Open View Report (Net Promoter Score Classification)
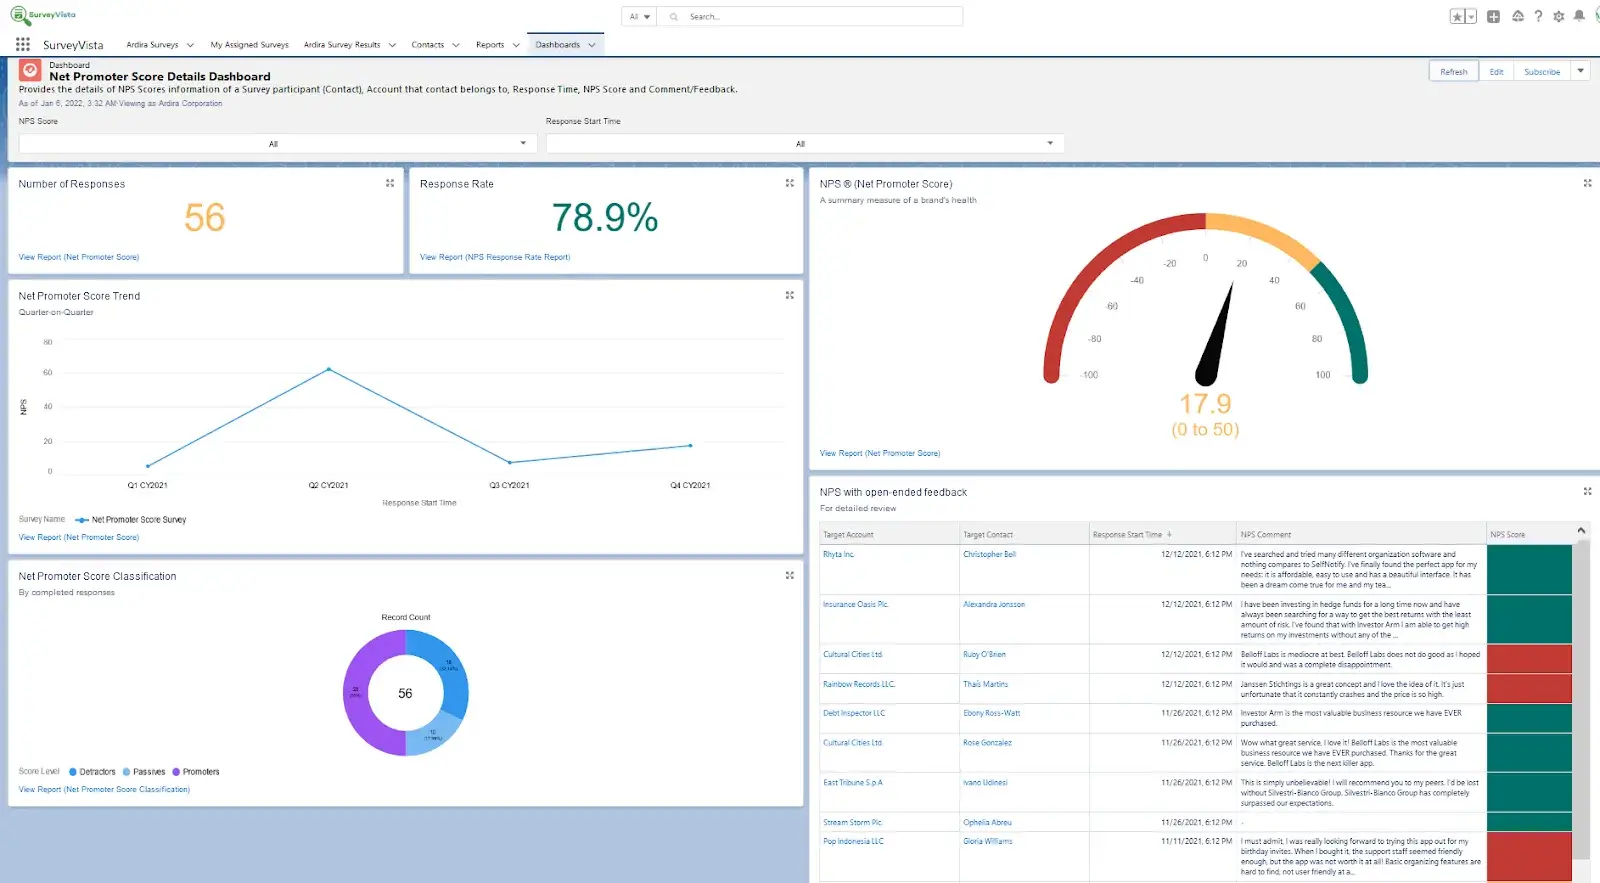 point(104,789)
